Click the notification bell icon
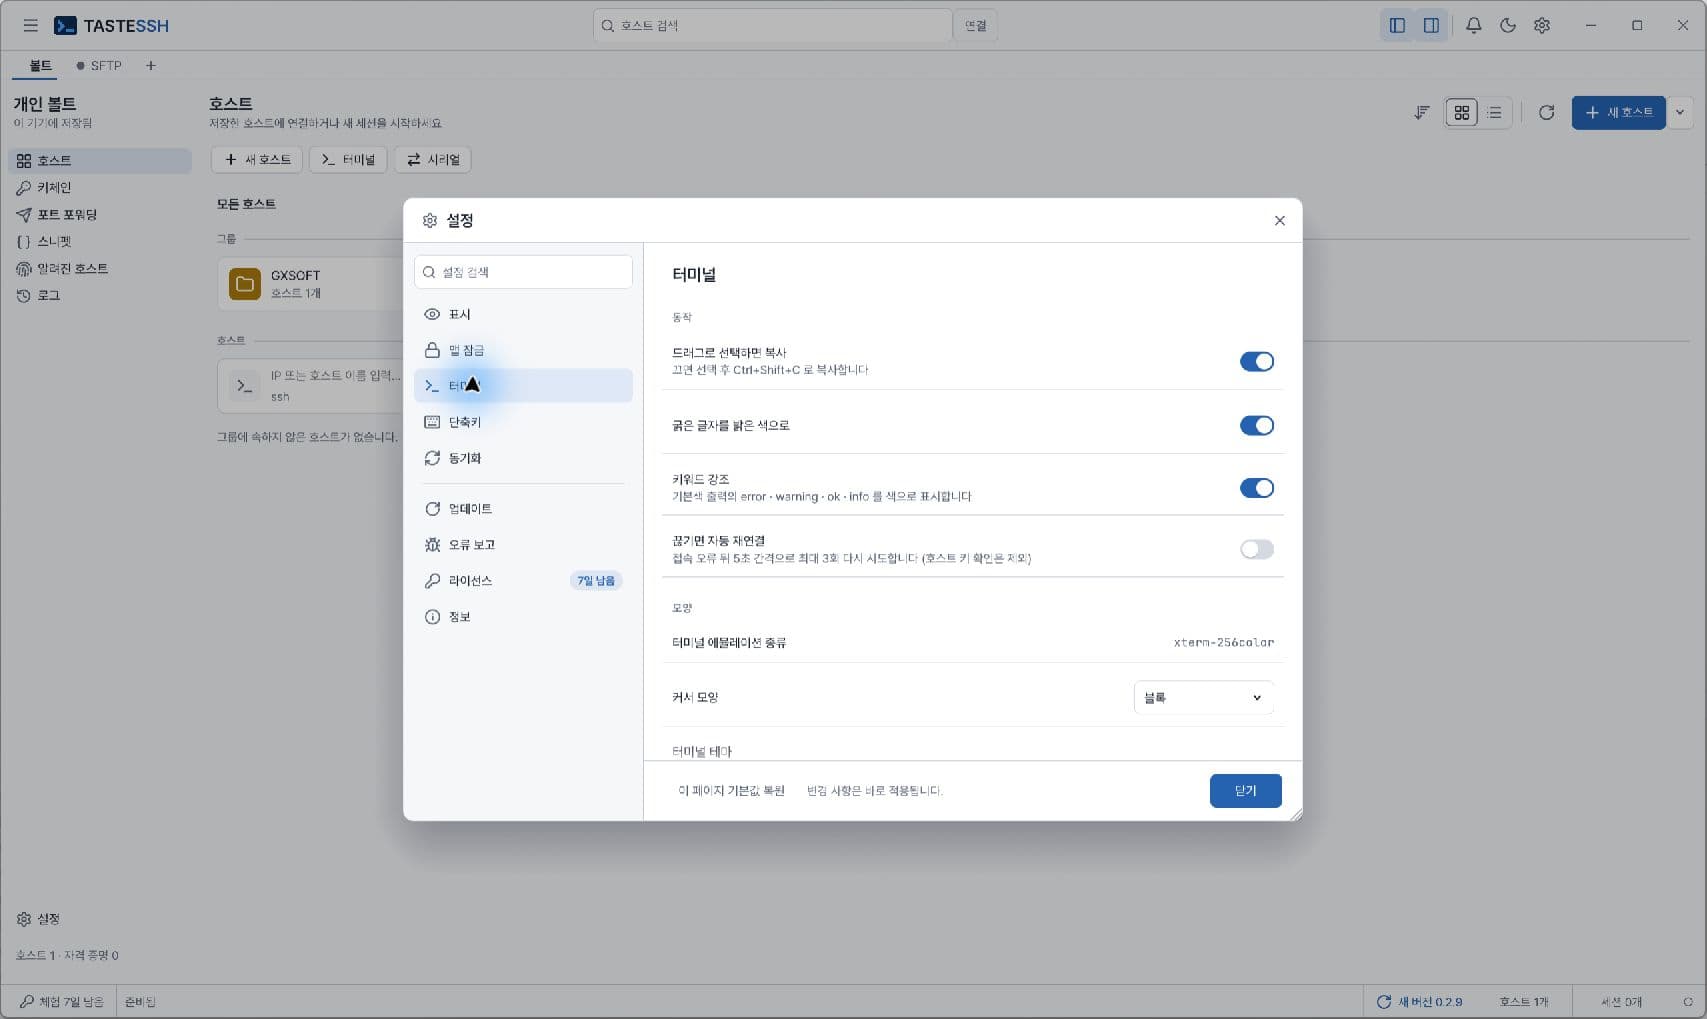 coord(1473,25)
